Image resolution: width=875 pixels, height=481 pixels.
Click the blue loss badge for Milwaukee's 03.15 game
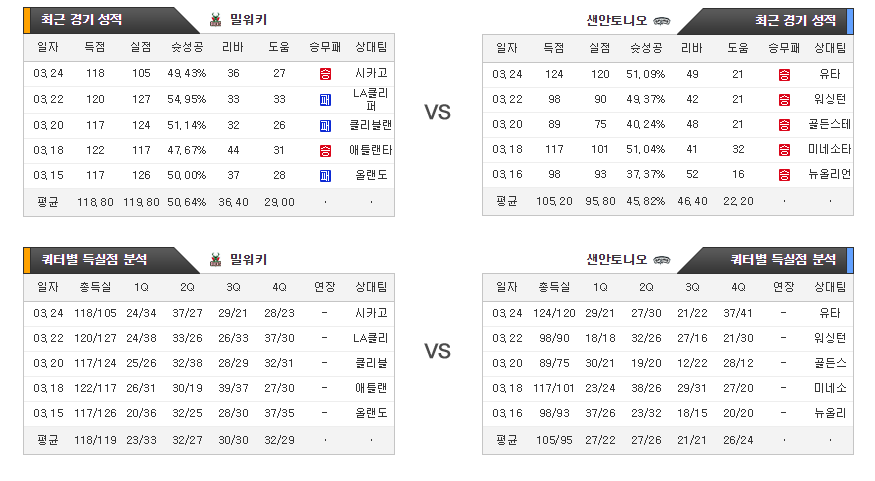tap(325, 176)
